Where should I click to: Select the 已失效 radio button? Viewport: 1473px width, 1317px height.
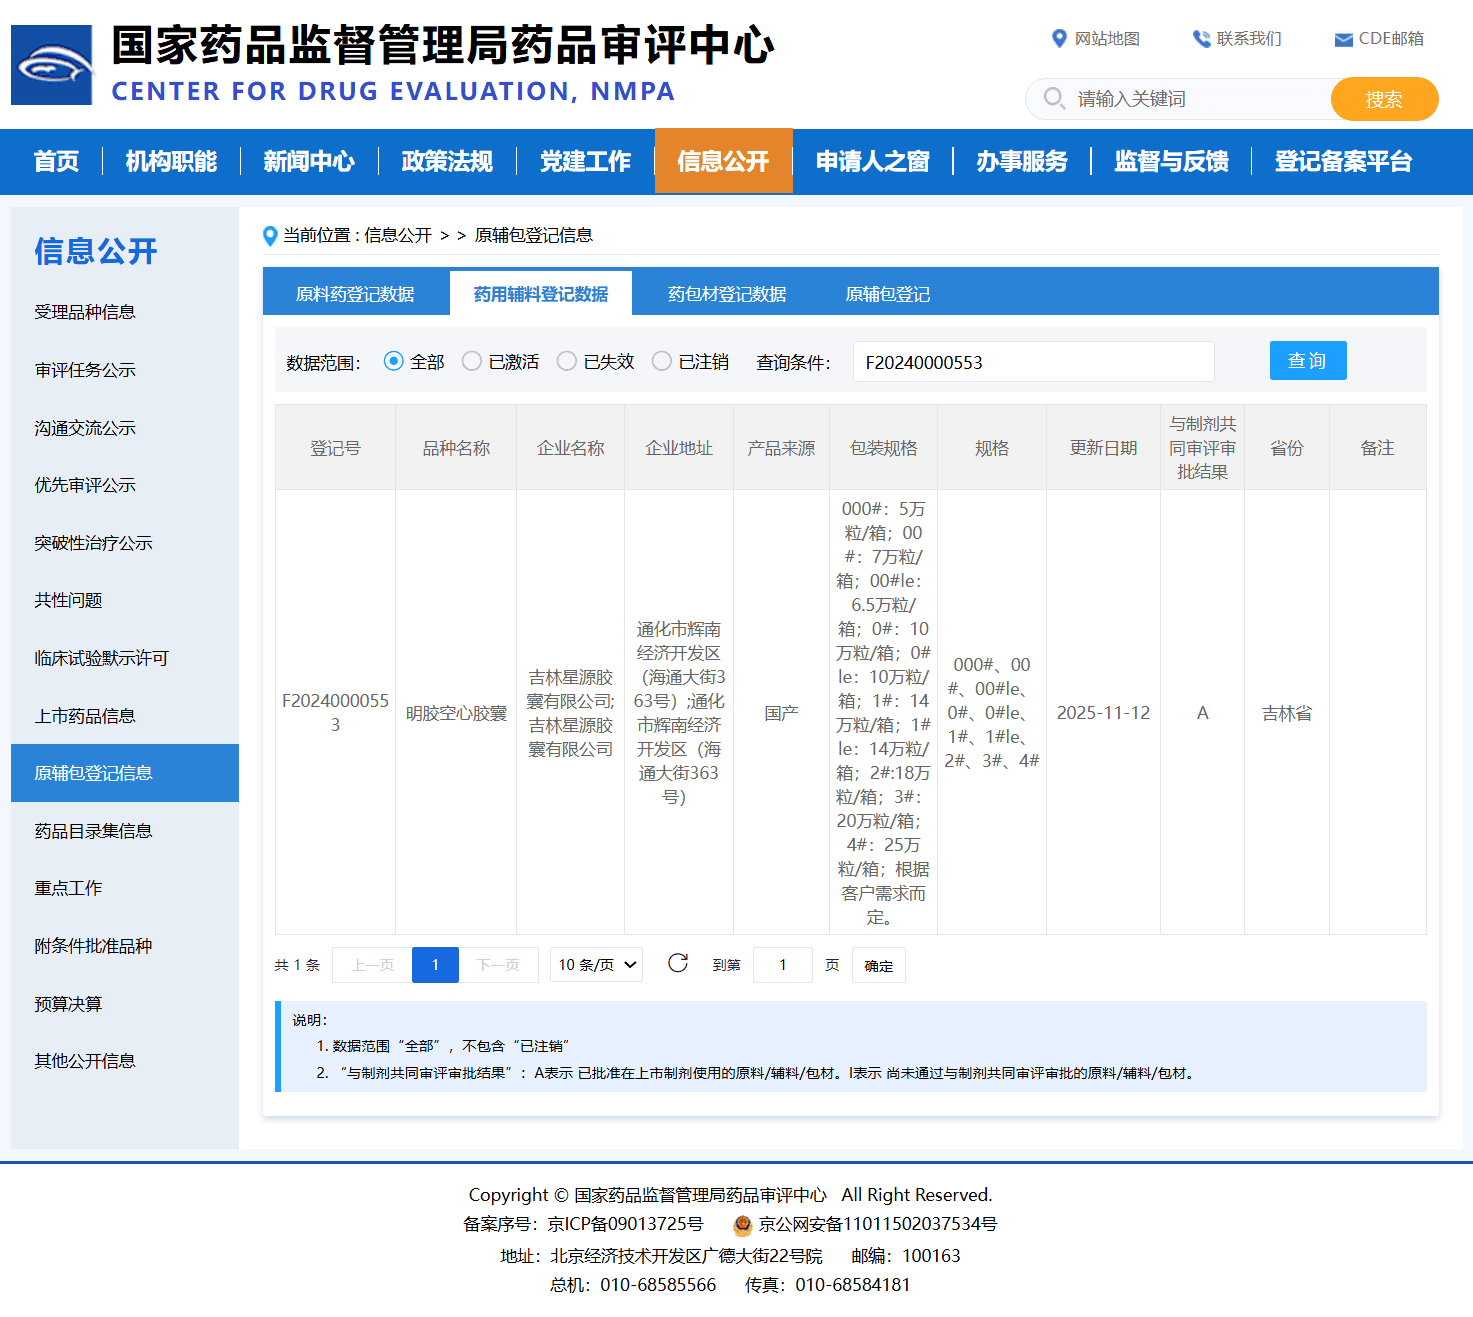pos(567,361)
